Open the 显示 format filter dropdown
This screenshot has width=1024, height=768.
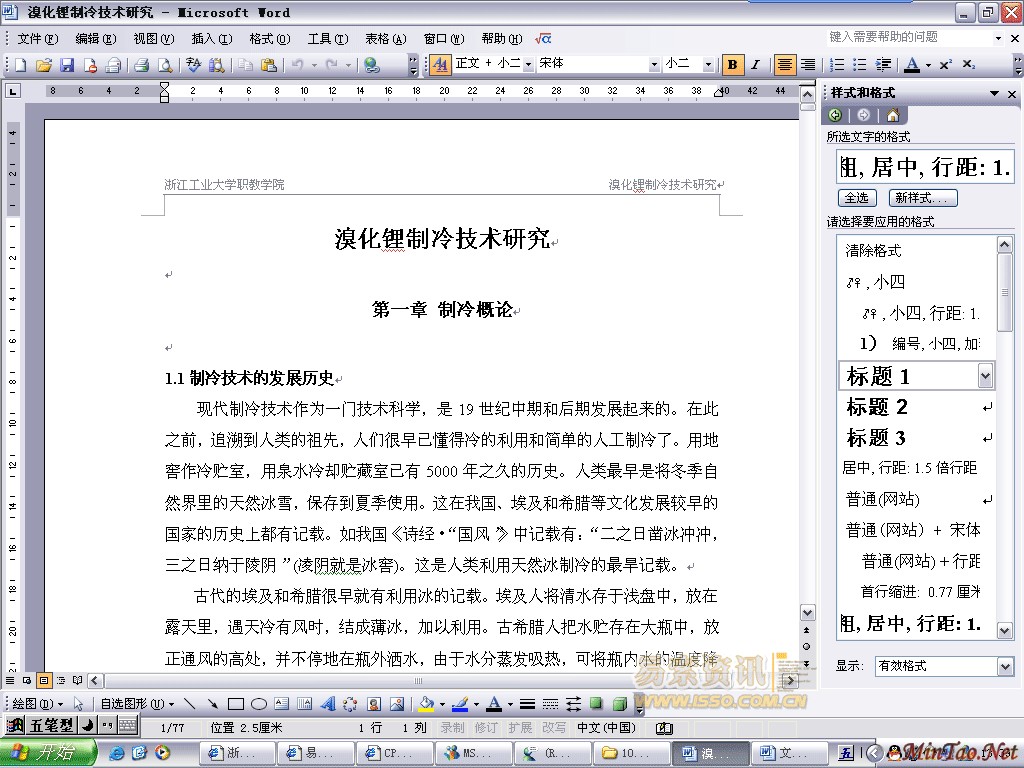tap(1005, 666)
